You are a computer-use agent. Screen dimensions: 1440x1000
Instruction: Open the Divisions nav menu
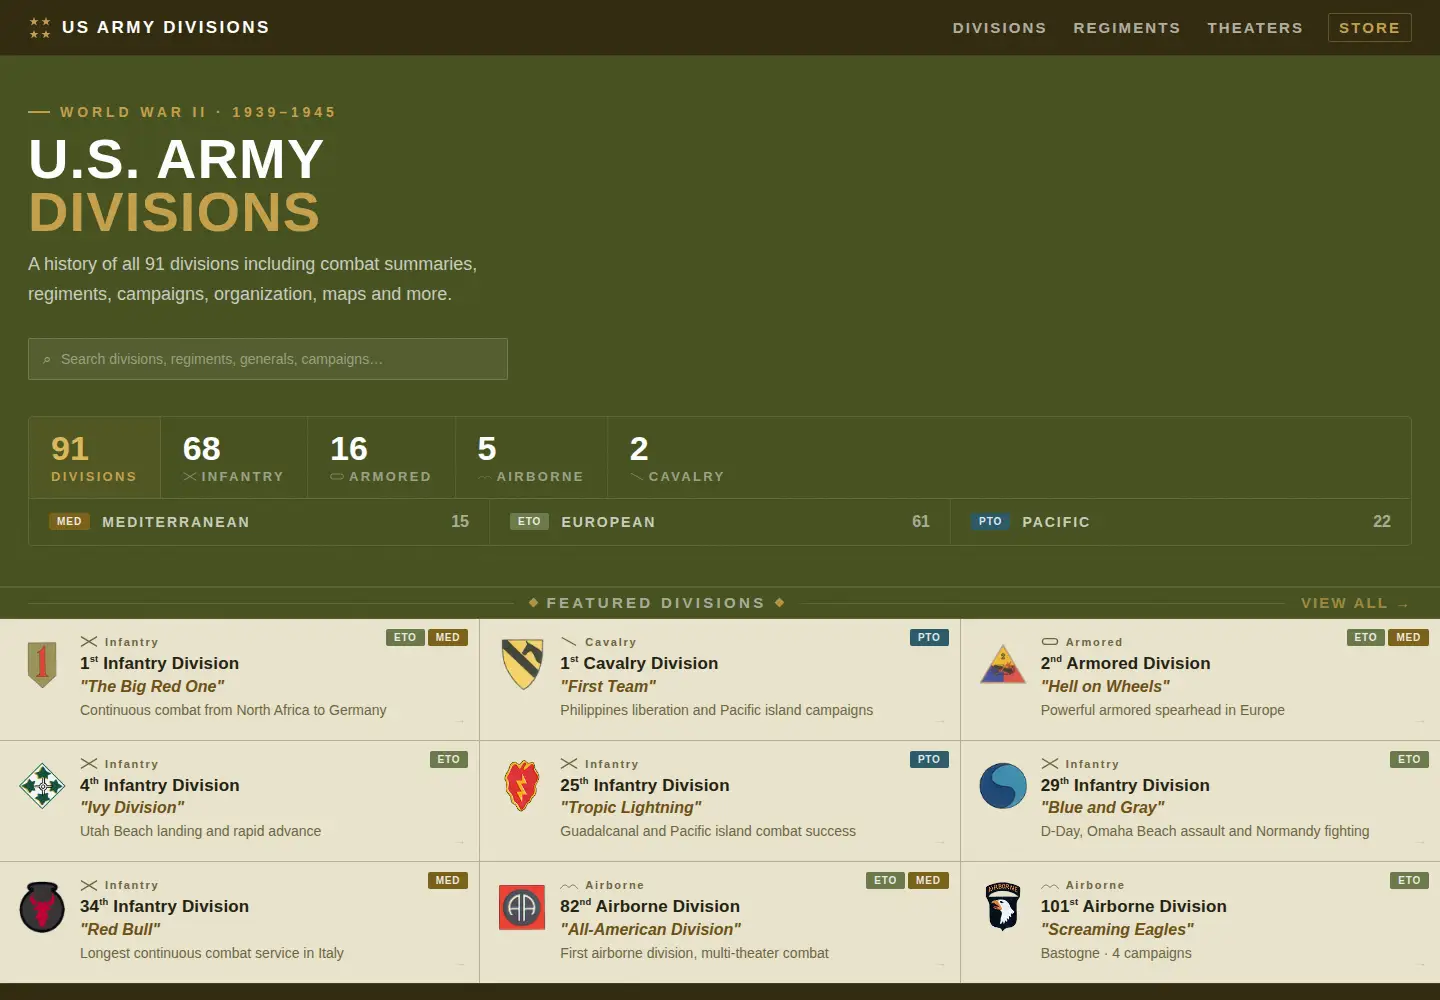point(999,28)
